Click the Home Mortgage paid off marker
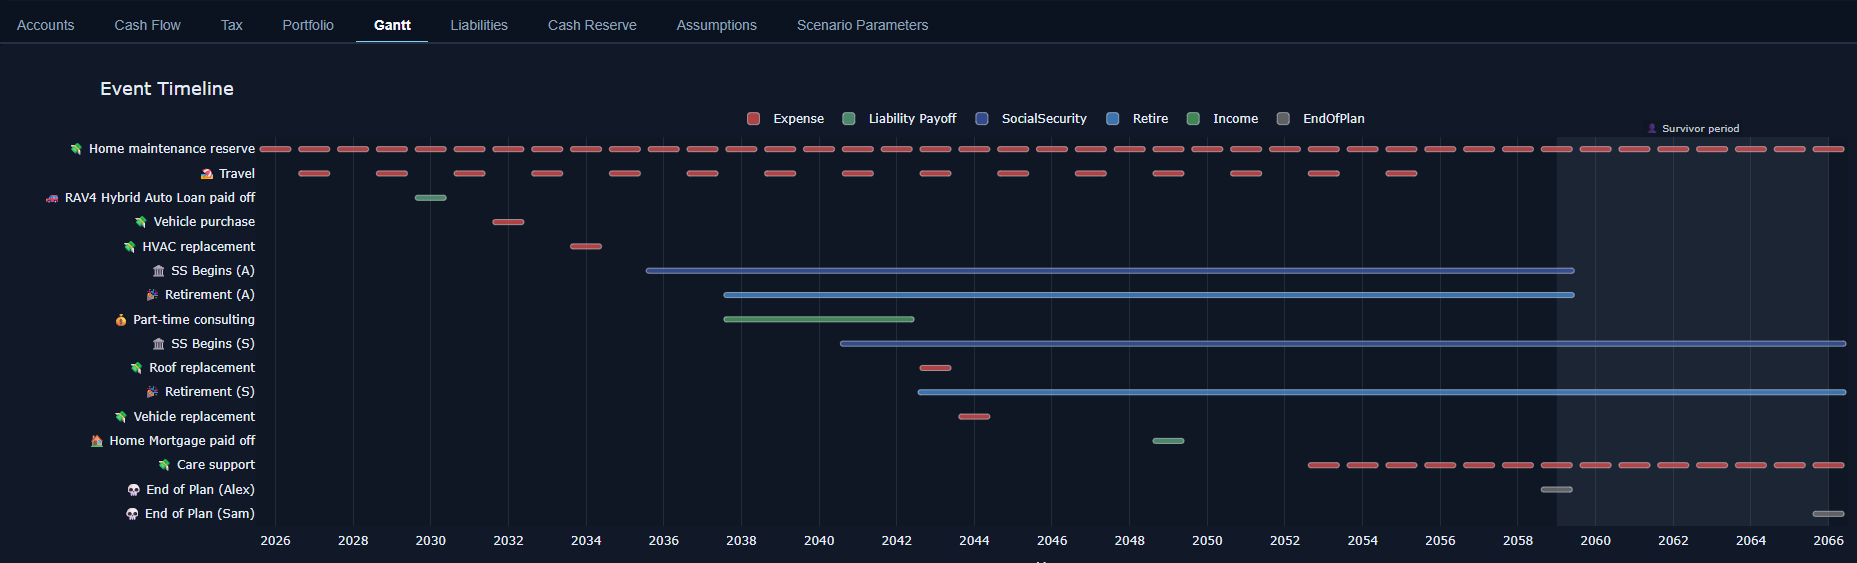The height and width of the screenshot is (563, 1857). tap(1168, 441)
